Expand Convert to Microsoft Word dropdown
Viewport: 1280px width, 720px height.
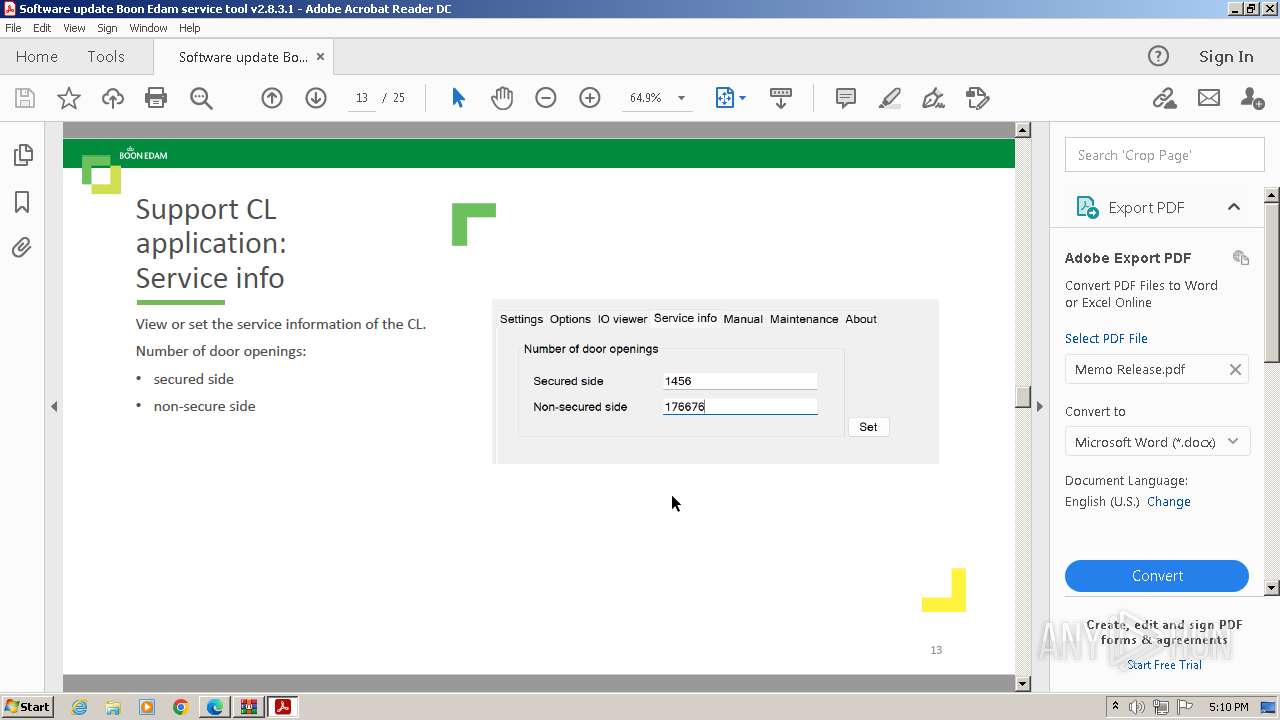[1233, 442]
